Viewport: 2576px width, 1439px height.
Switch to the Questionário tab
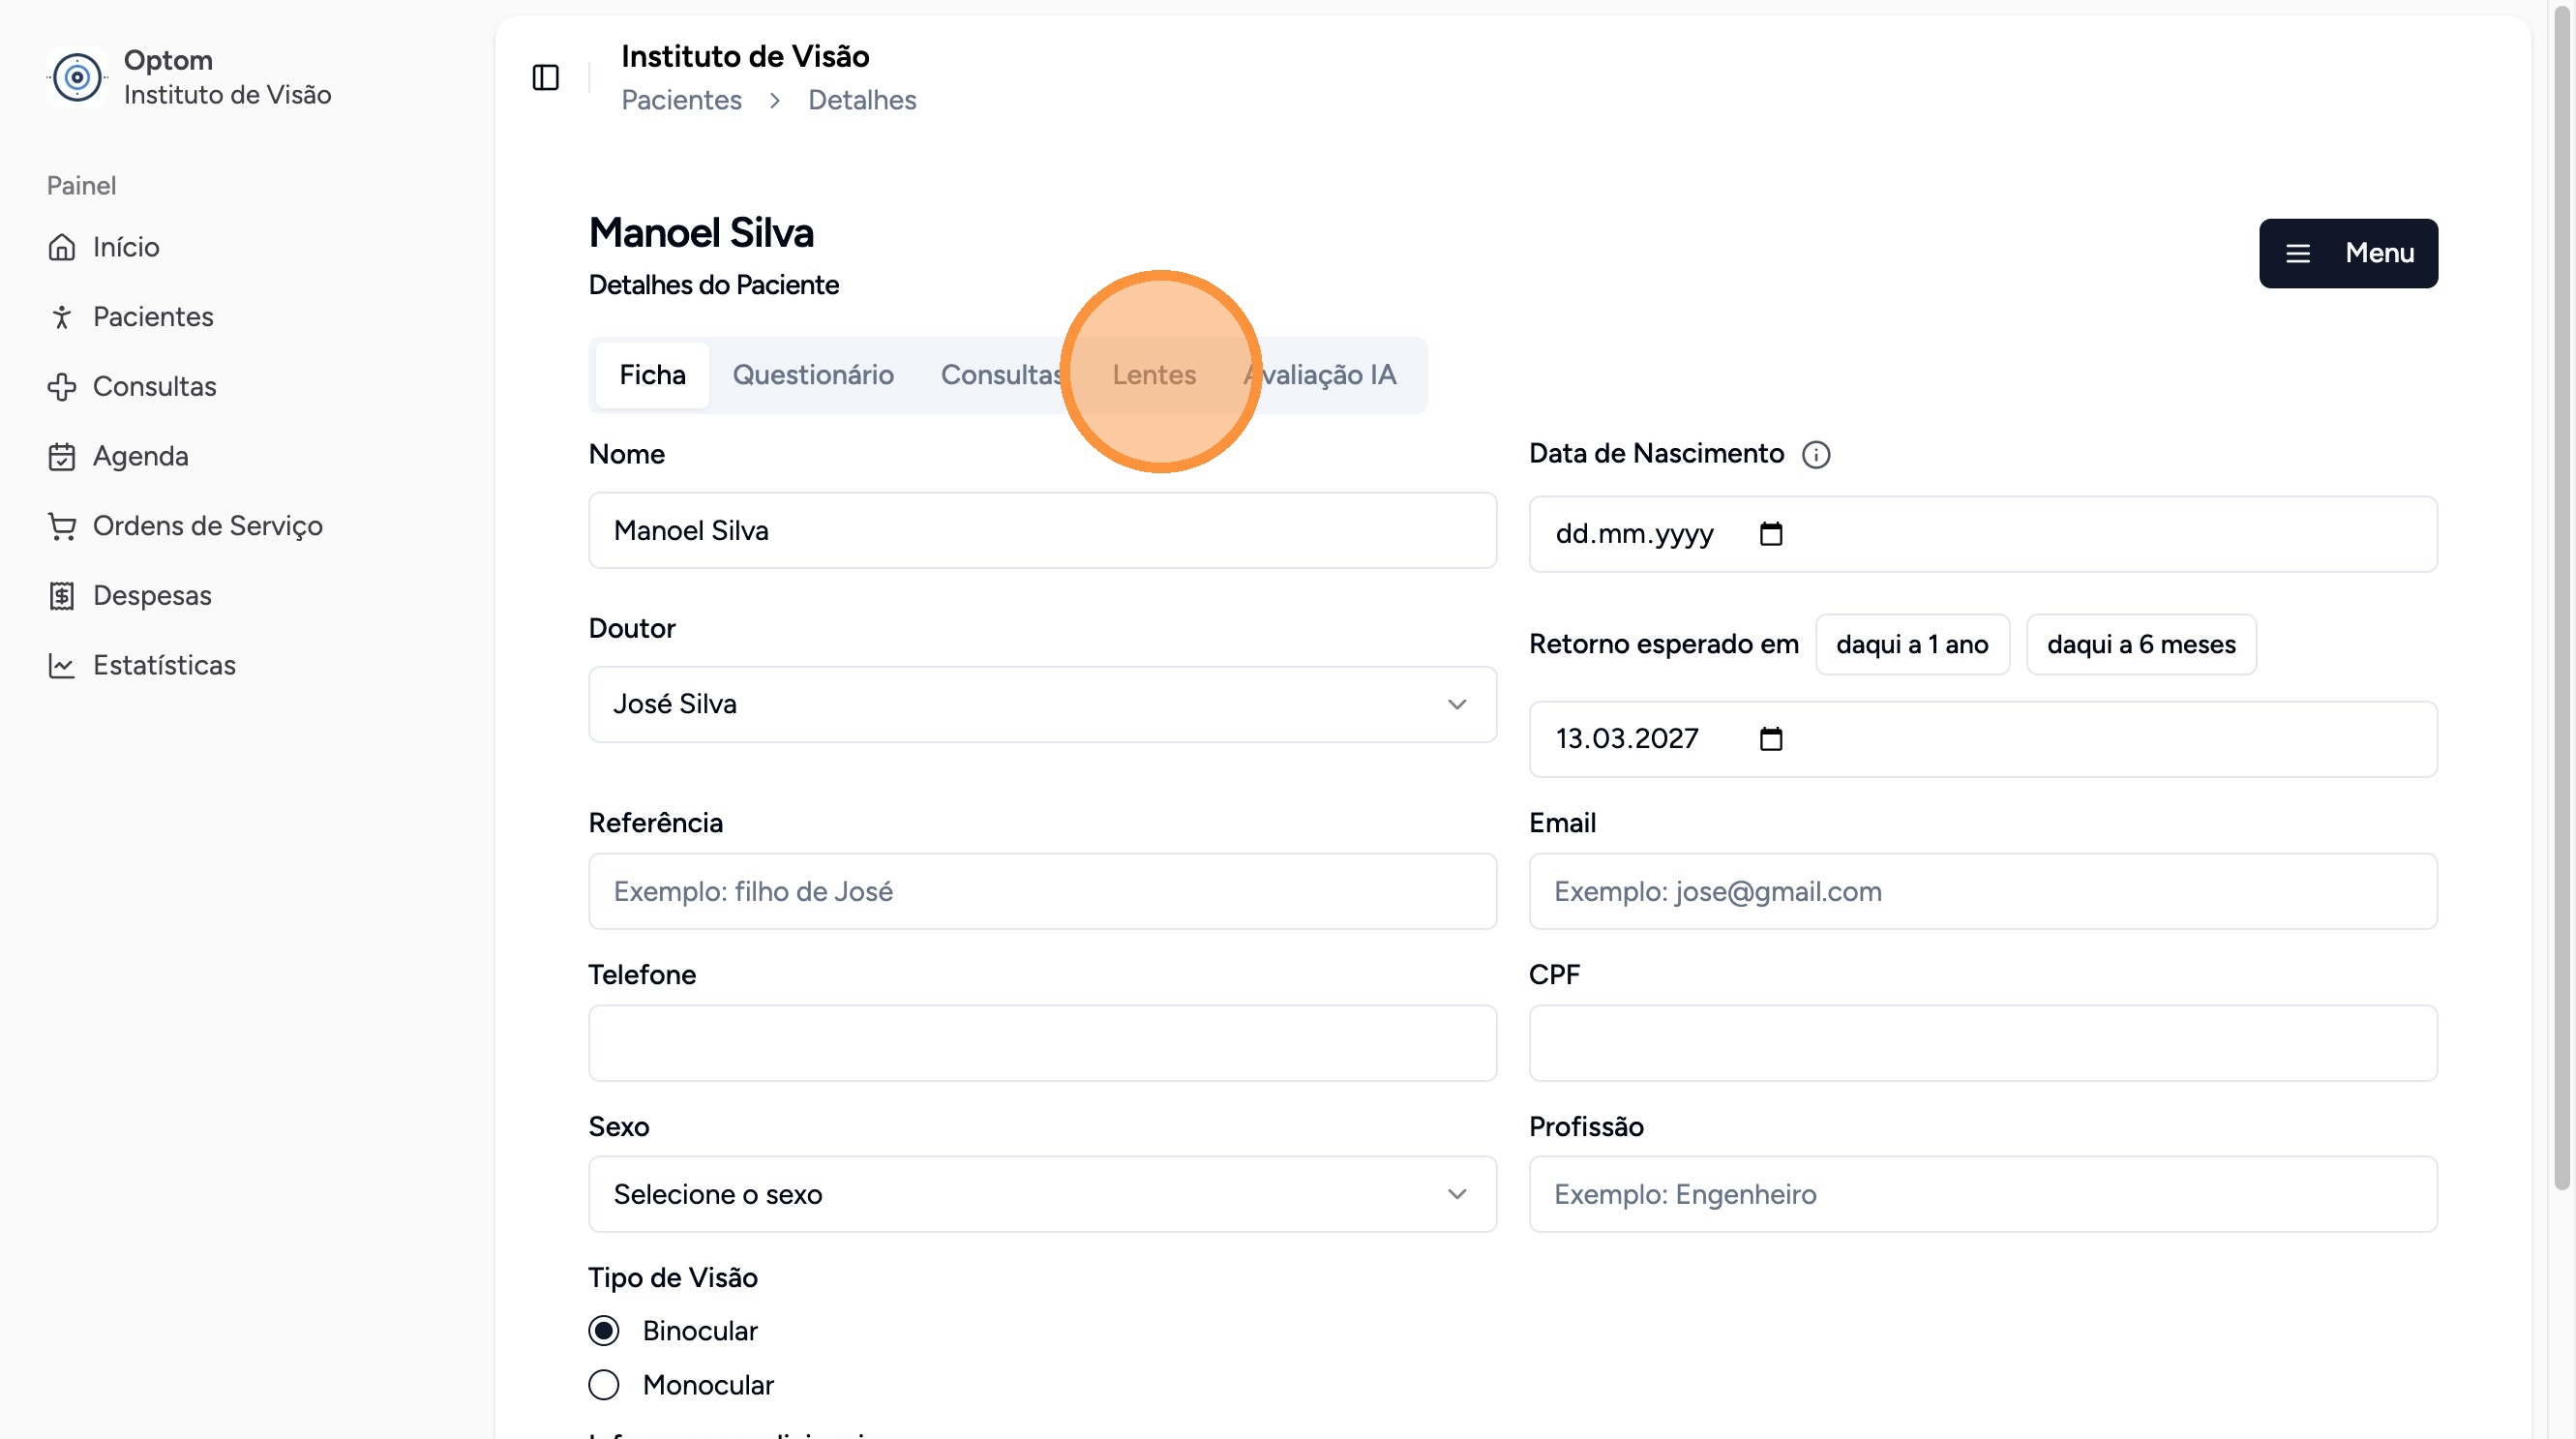point(812,375)
